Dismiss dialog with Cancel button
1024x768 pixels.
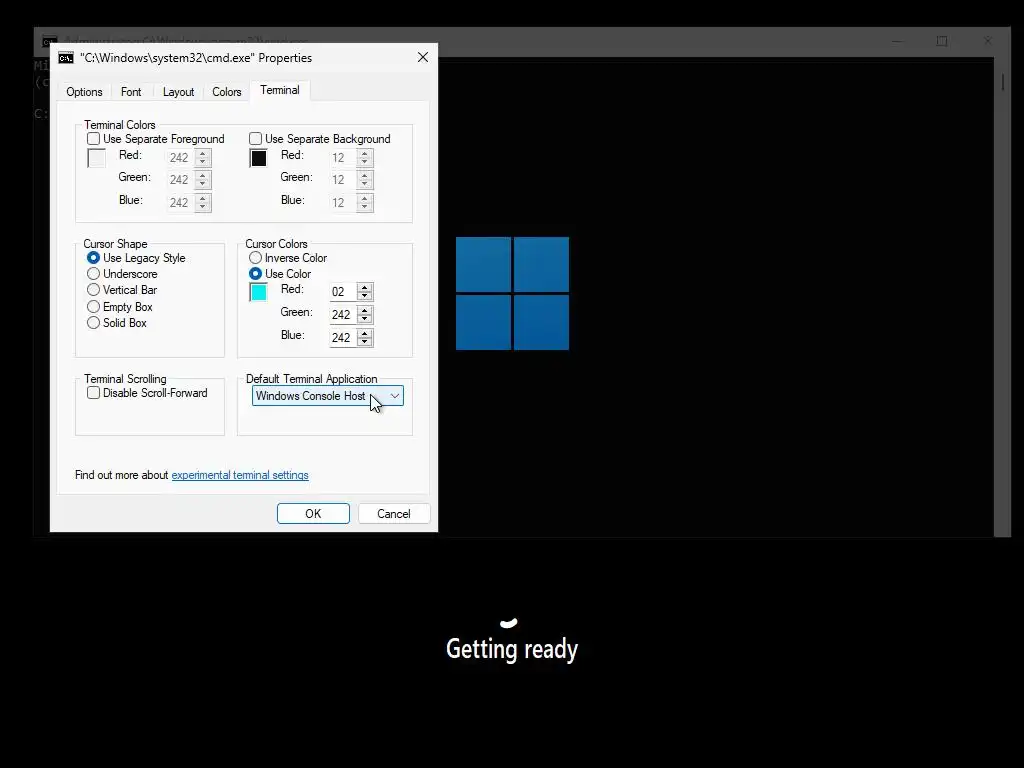tap(394, 514)
